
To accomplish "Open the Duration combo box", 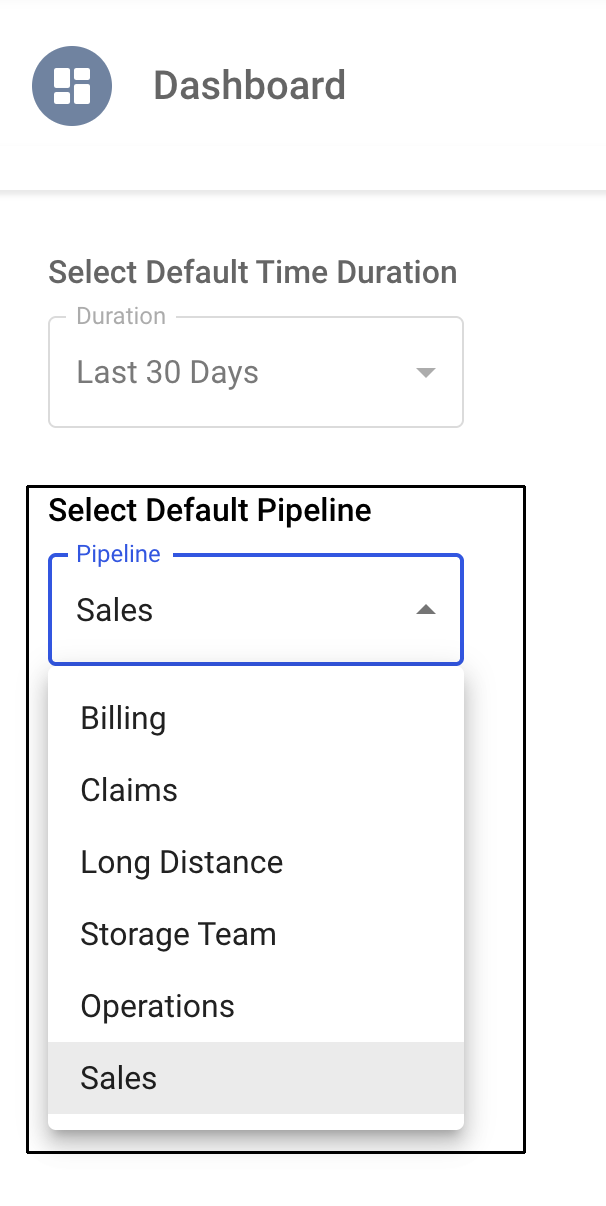I will 255,373.
